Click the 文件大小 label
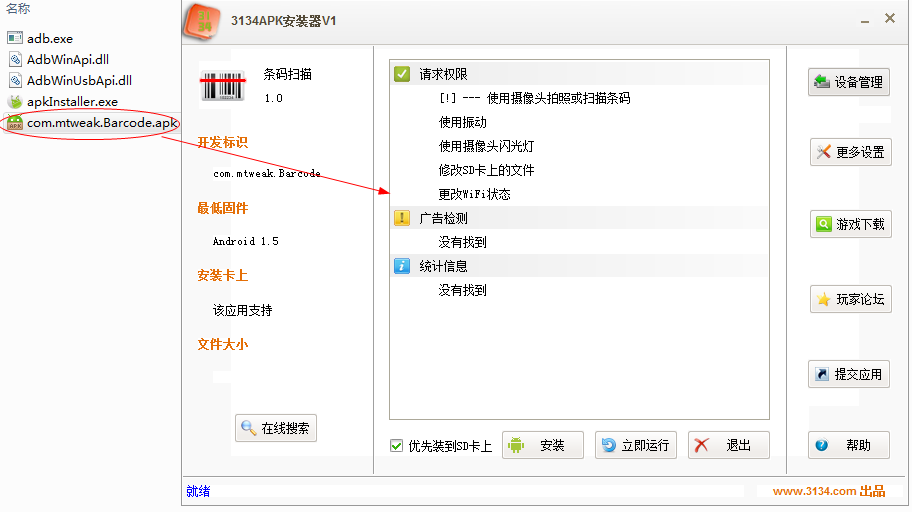Viewport: 912px width, 512px height. [222, 344]
